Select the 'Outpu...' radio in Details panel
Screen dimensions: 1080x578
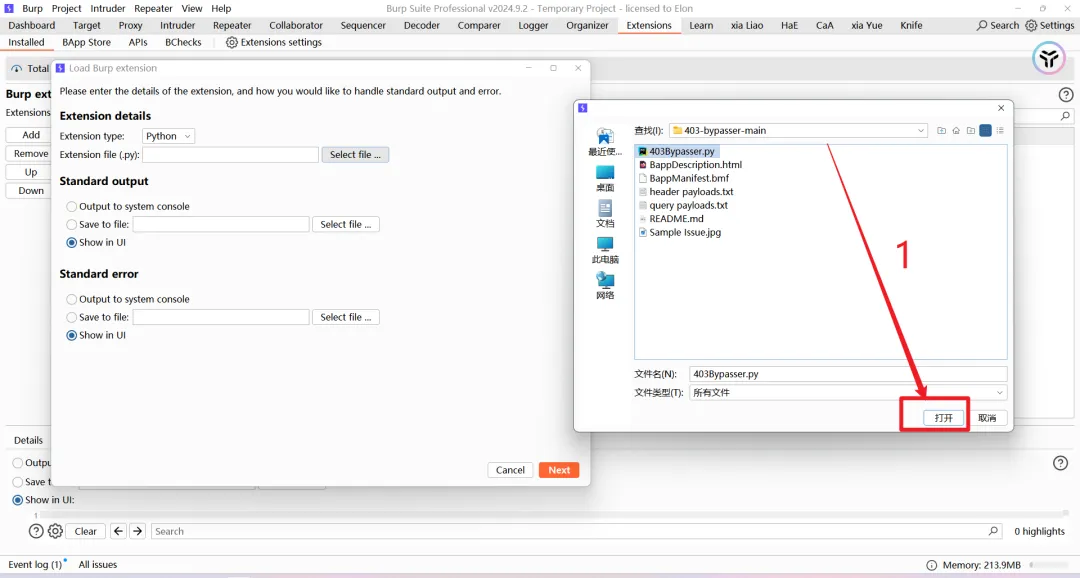[x=18, y=463]
